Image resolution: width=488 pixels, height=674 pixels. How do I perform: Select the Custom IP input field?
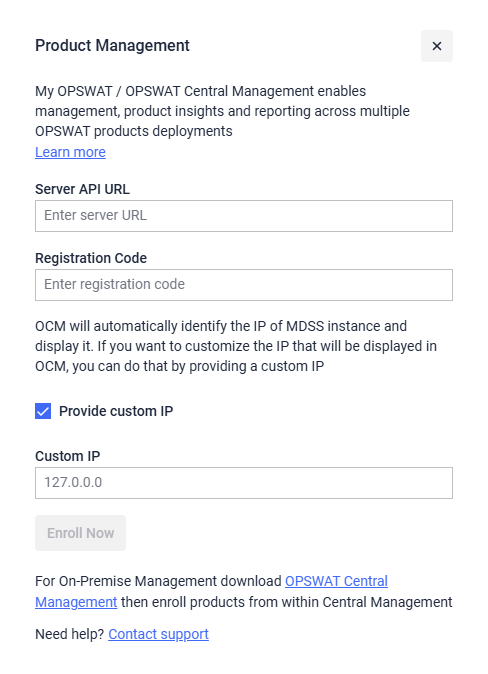coord(244,483)
